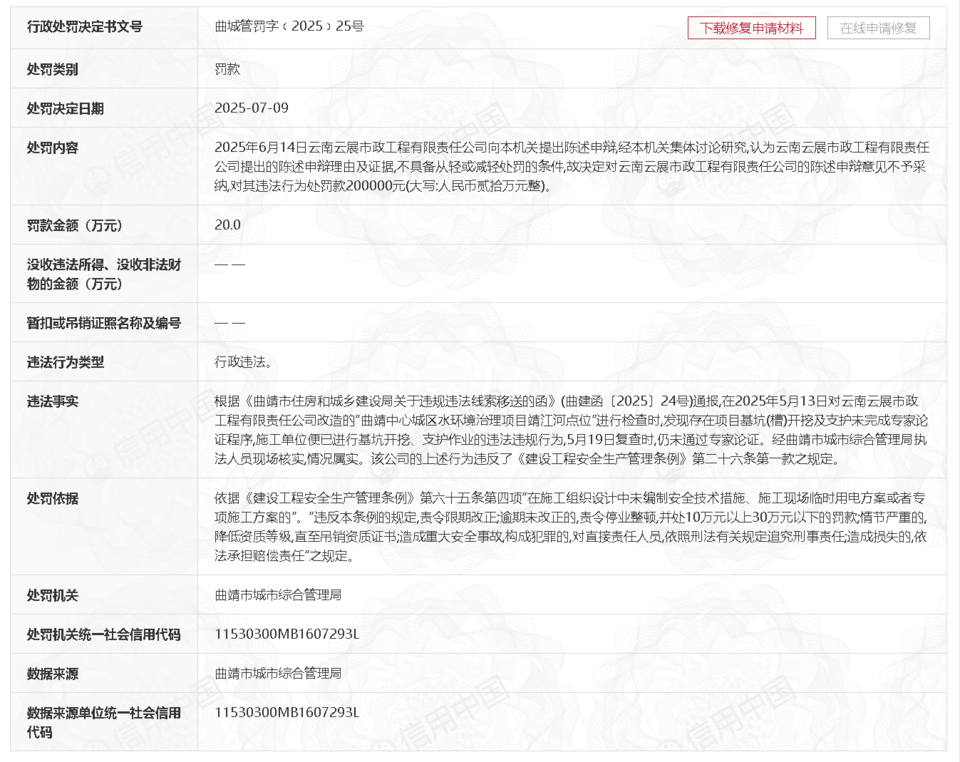Image resolution: width=960 pixels, height=762 pixels.
Task: Click the 在线申请修复 button
Action: pyautogui.click(x=878, y=28)
